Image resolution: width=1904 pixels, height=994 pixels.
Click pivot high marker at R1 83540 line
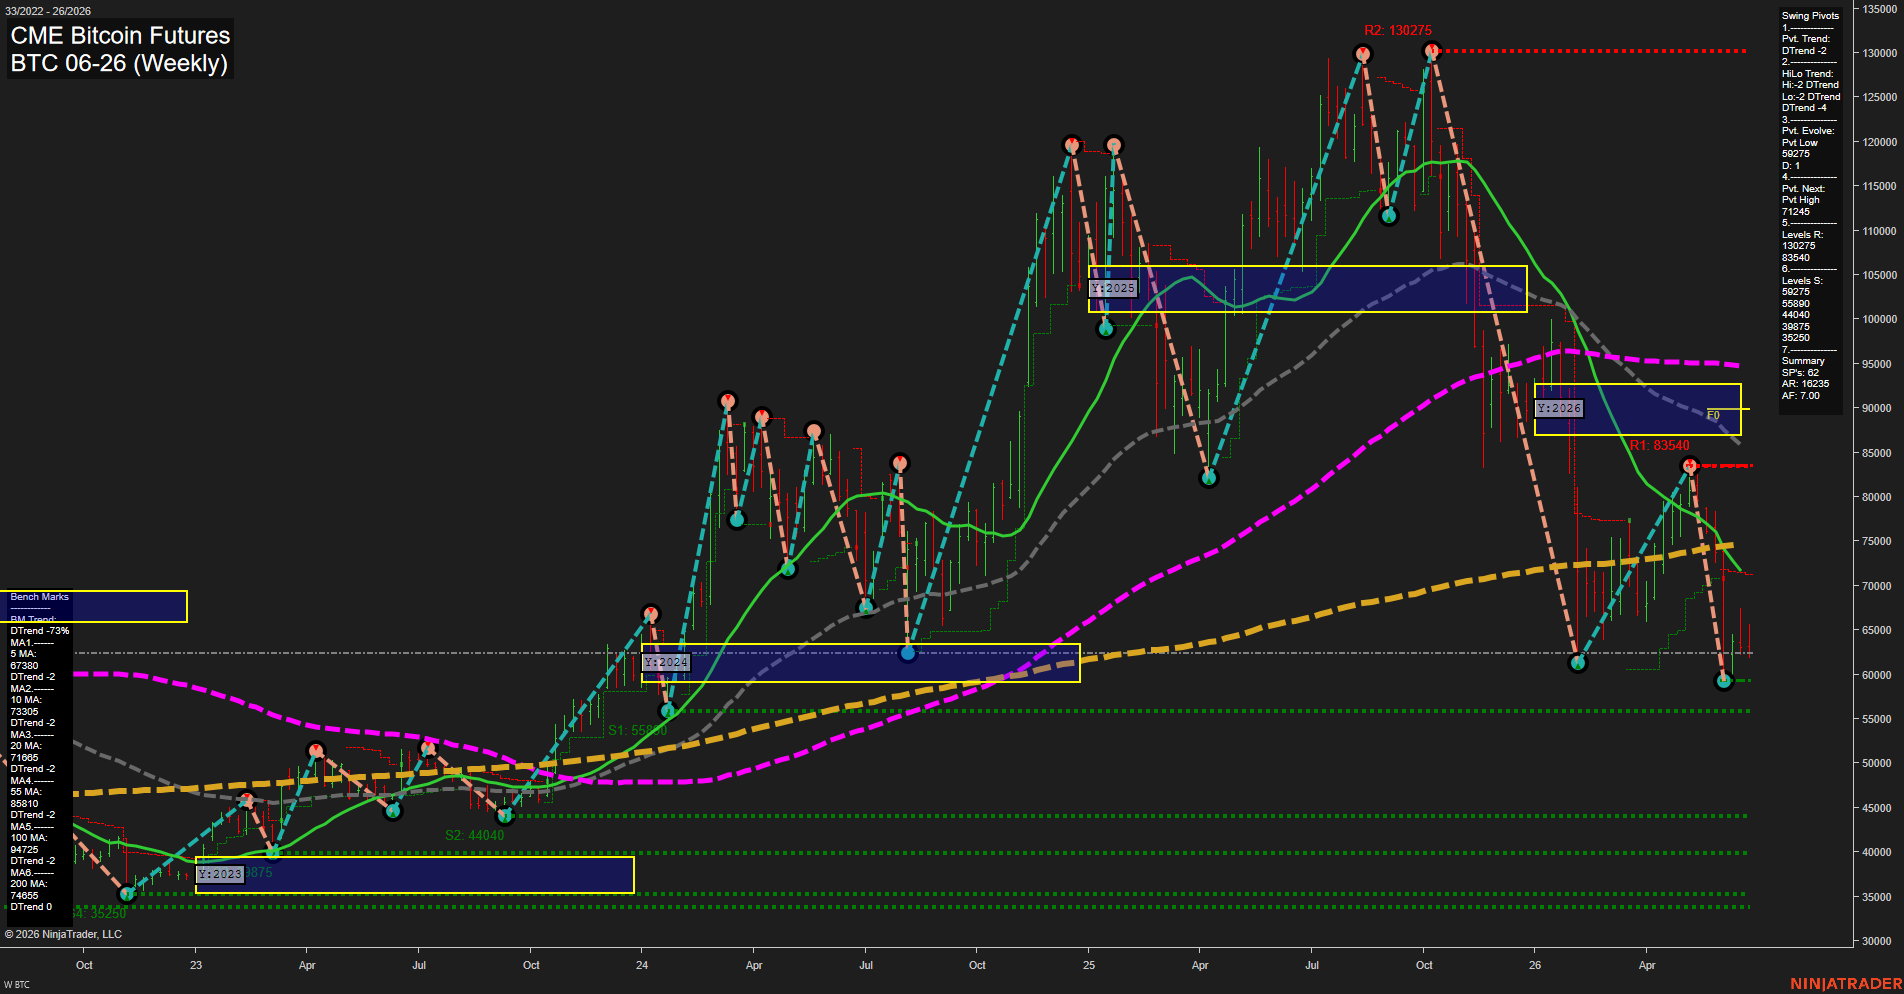click(x=1689, y=465)
